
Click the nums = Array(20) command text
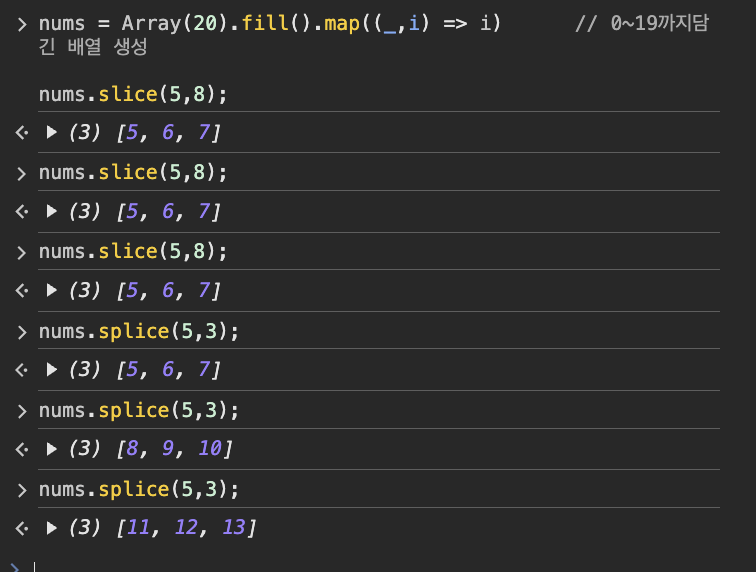(x=270, y=23)
